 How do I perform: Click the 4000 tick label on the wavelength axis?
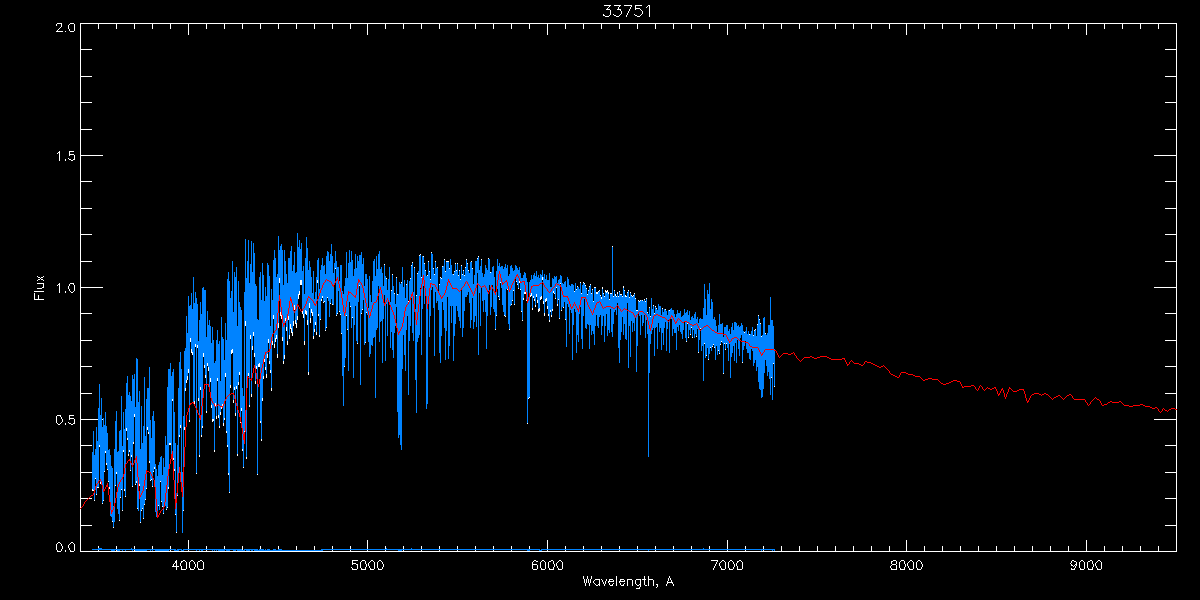coord(188,564)
